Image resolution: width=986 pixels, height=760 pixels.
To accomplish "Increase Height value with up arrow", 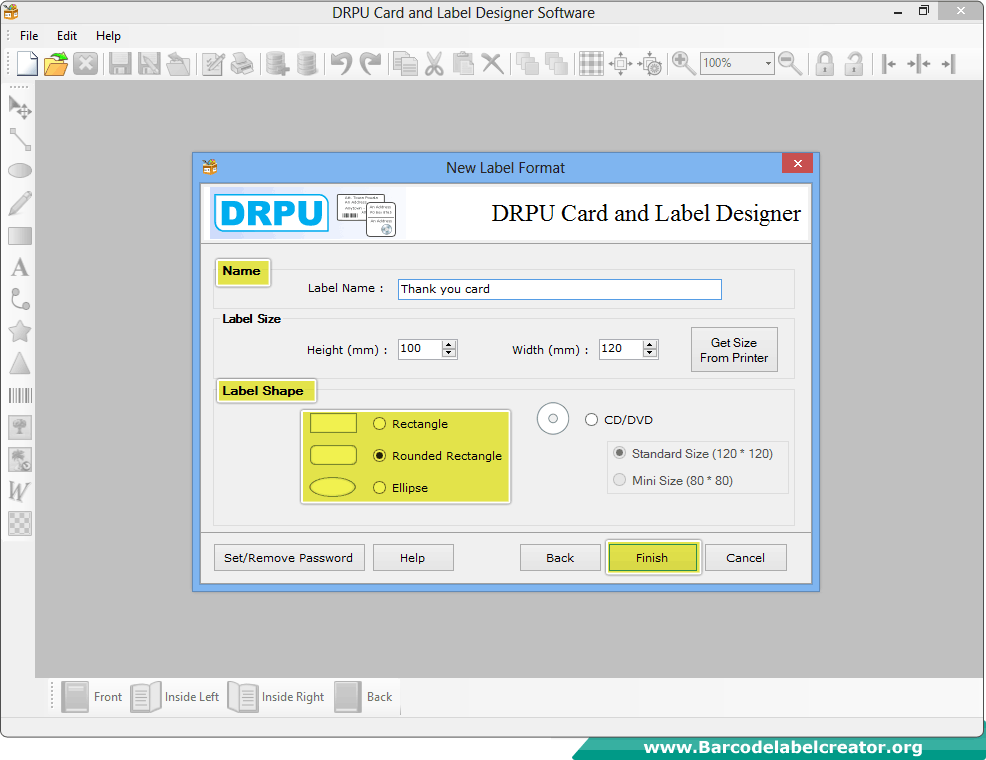I will click(448, 344).
